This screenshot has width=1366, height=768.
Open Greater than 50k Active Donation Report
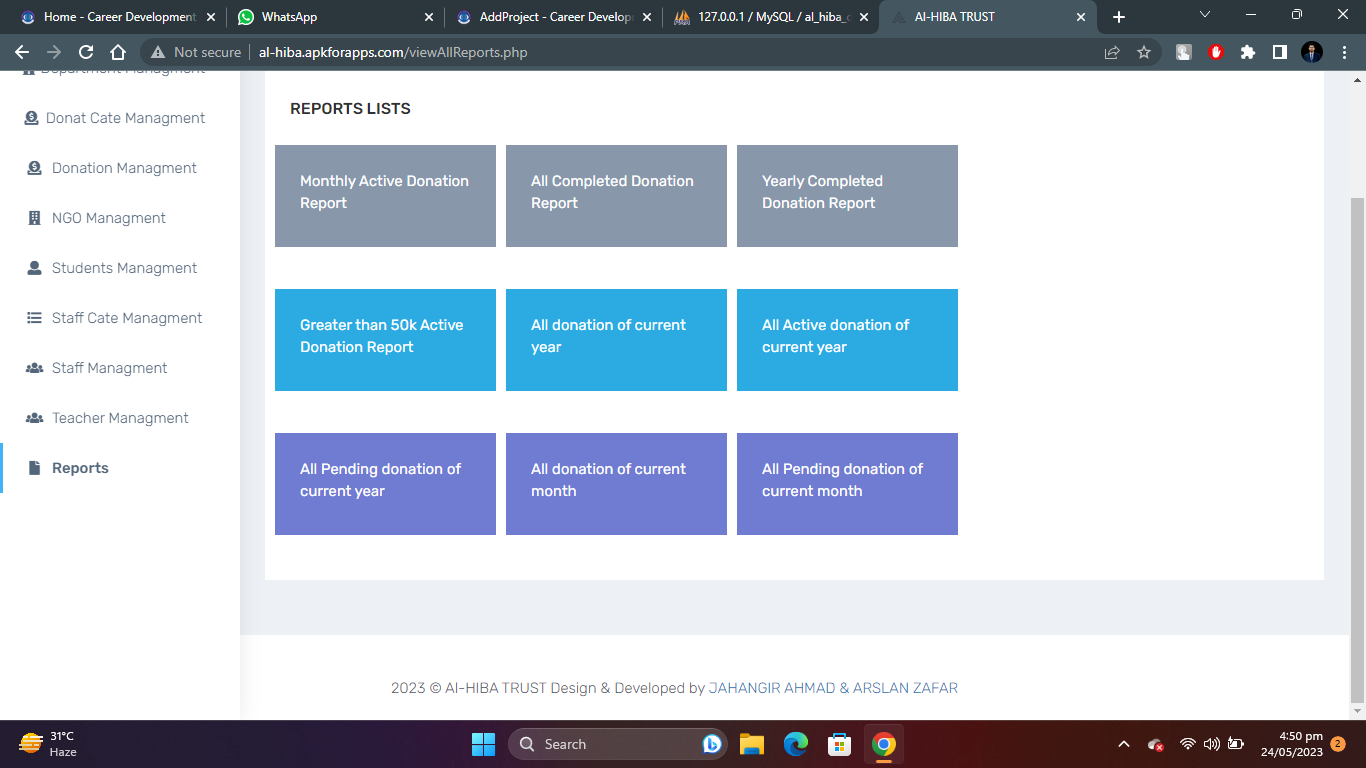[x=385, y=340]
